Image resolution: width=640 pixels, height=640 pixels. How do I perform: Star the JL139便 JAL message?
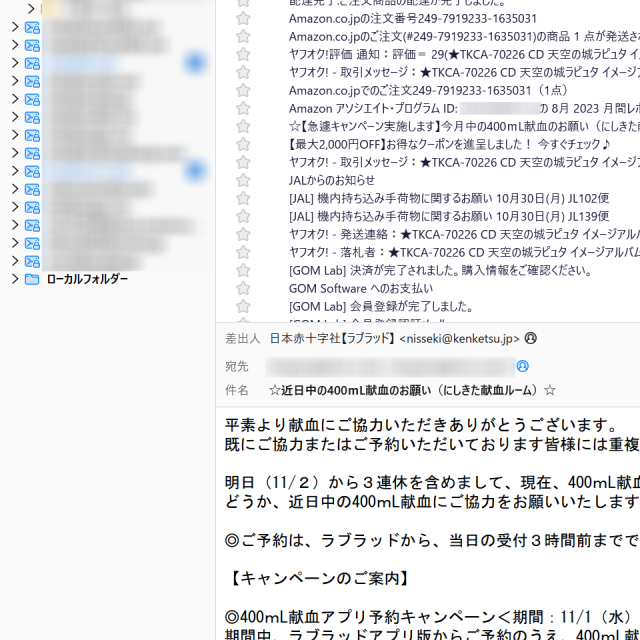[x=243, y=216]
